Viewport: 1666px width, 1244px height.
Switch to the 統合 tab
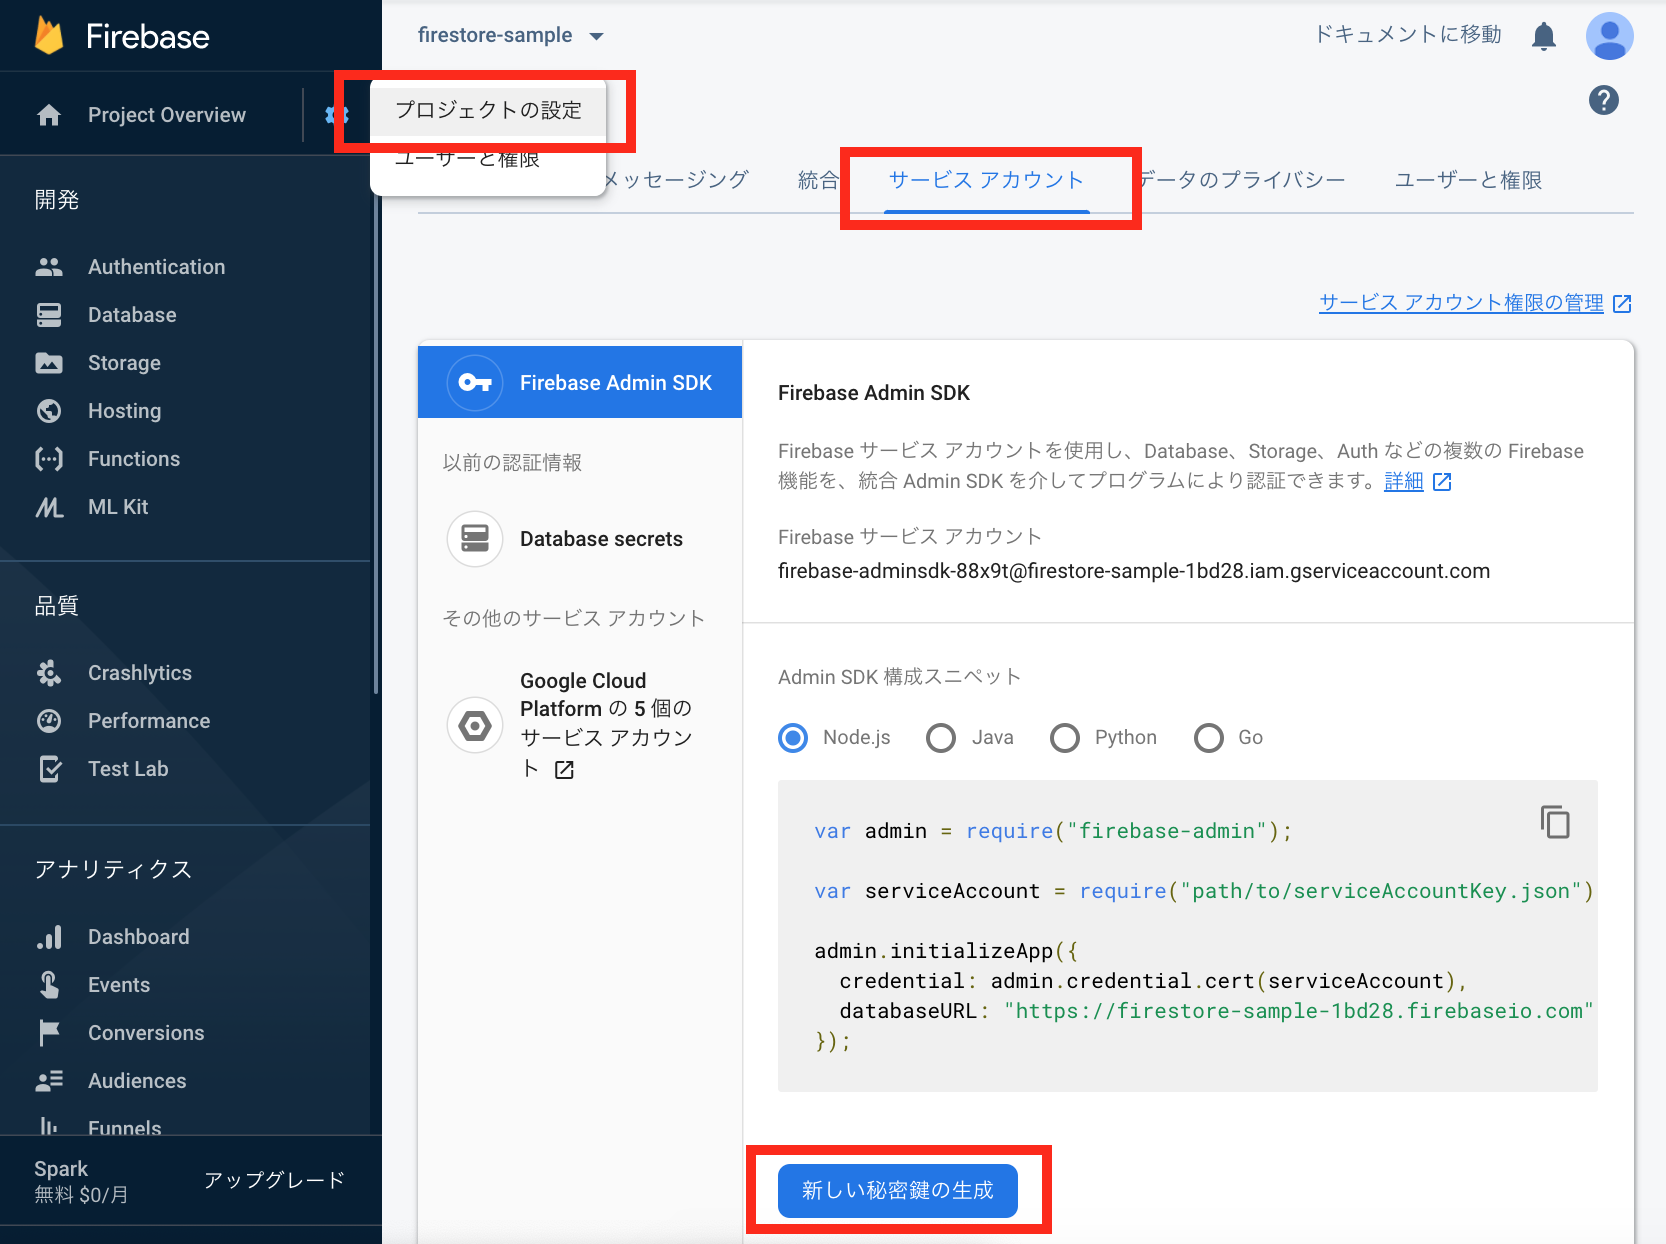point(818,180)
